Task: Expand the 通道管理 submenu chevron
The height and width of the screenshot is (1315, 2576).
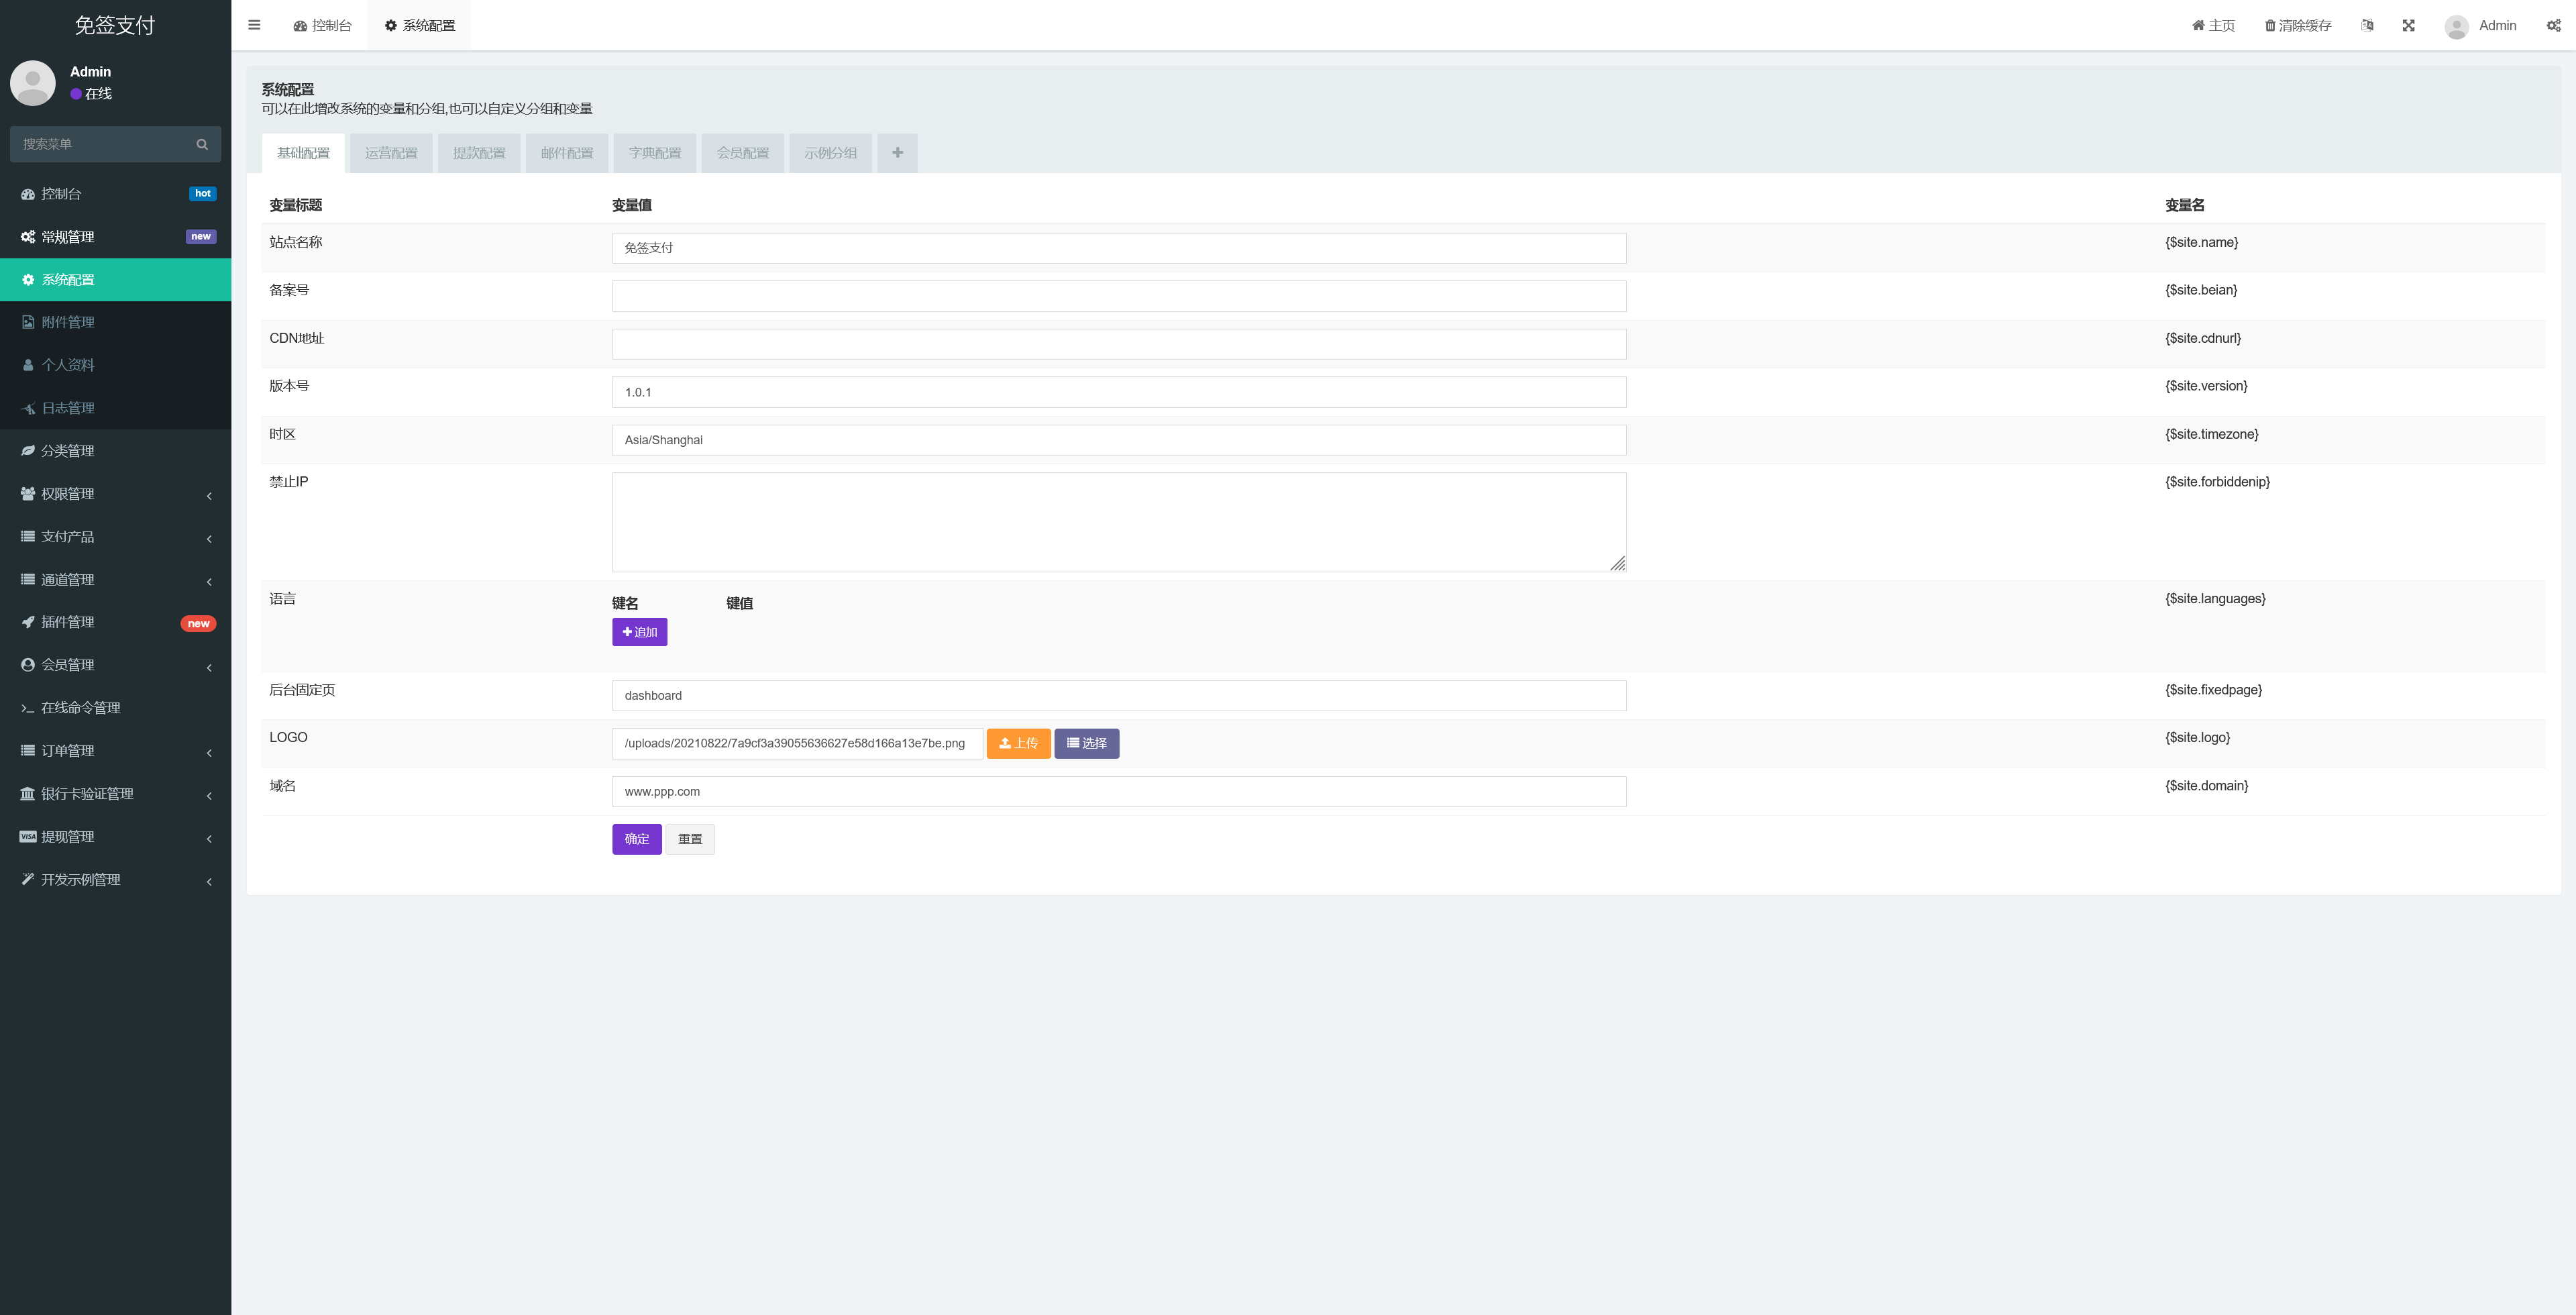Action: tap(209, 582)
